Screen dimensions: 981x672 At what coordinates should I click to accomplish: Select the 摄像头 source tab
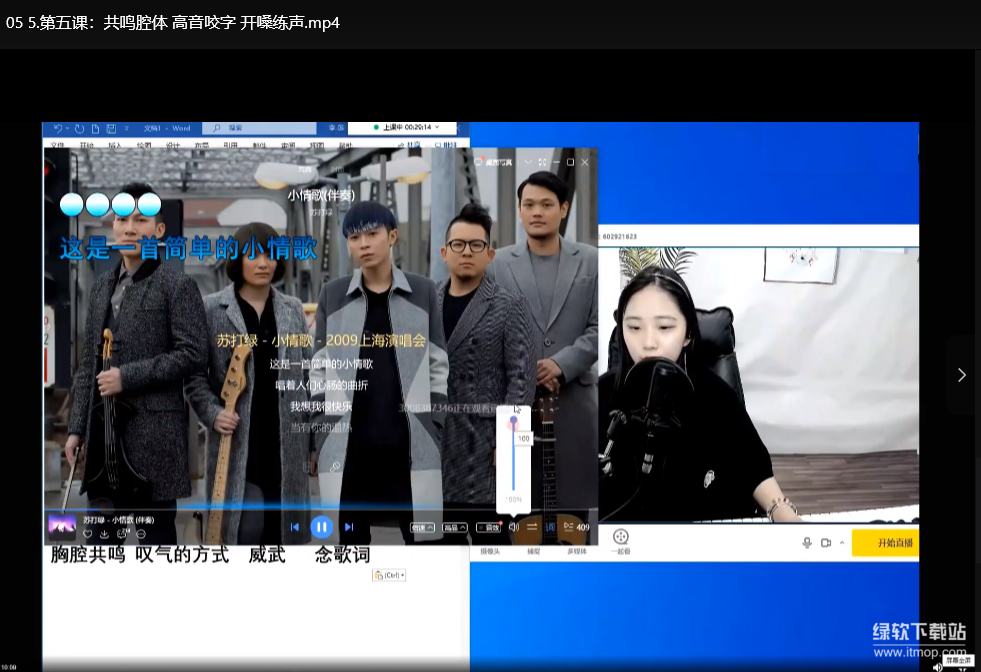coord(490,551)
